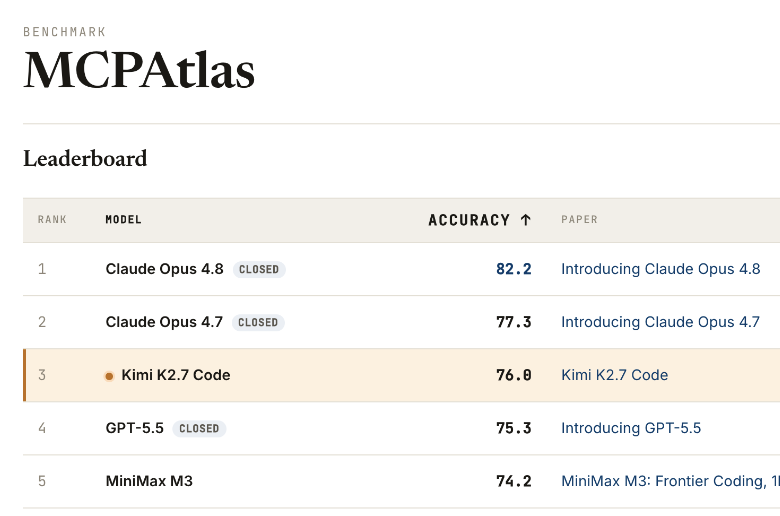Open the Introducing Claude Opus 4.8 paper link

(661, 269)
